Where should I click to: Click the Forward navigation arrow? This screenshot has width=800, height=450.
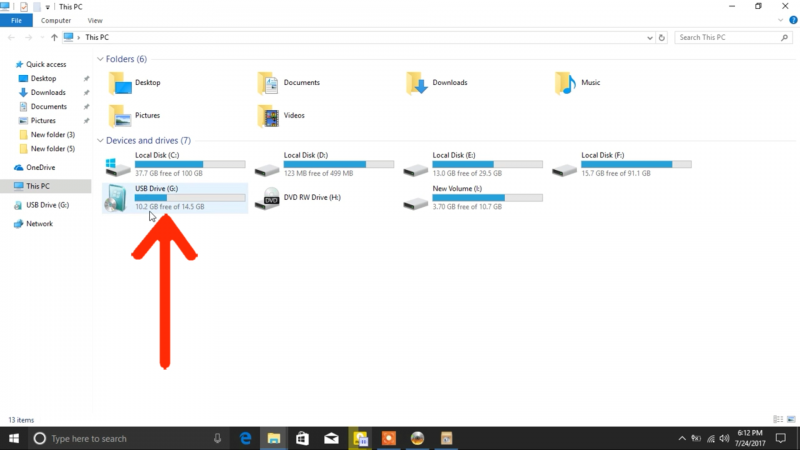(x=29, y=37)
